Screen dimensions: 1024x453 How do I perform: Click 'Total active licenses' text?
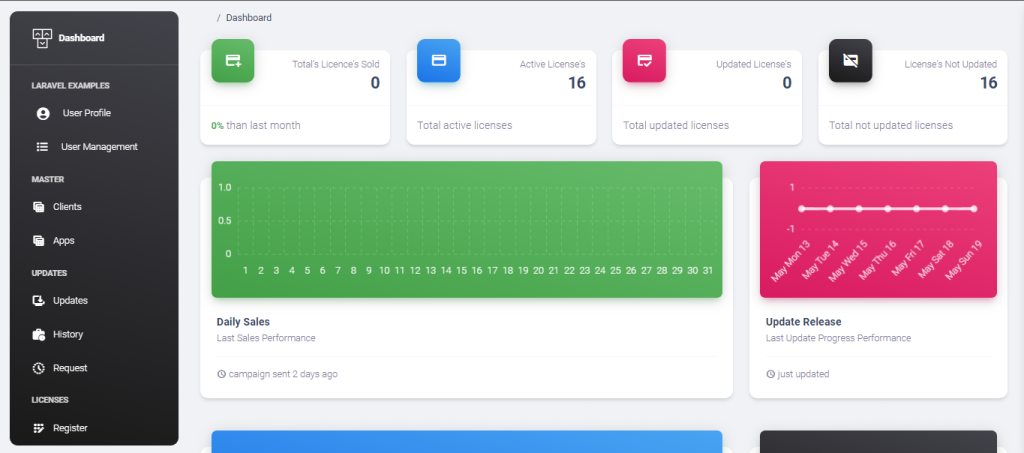(x=465, y=125)
